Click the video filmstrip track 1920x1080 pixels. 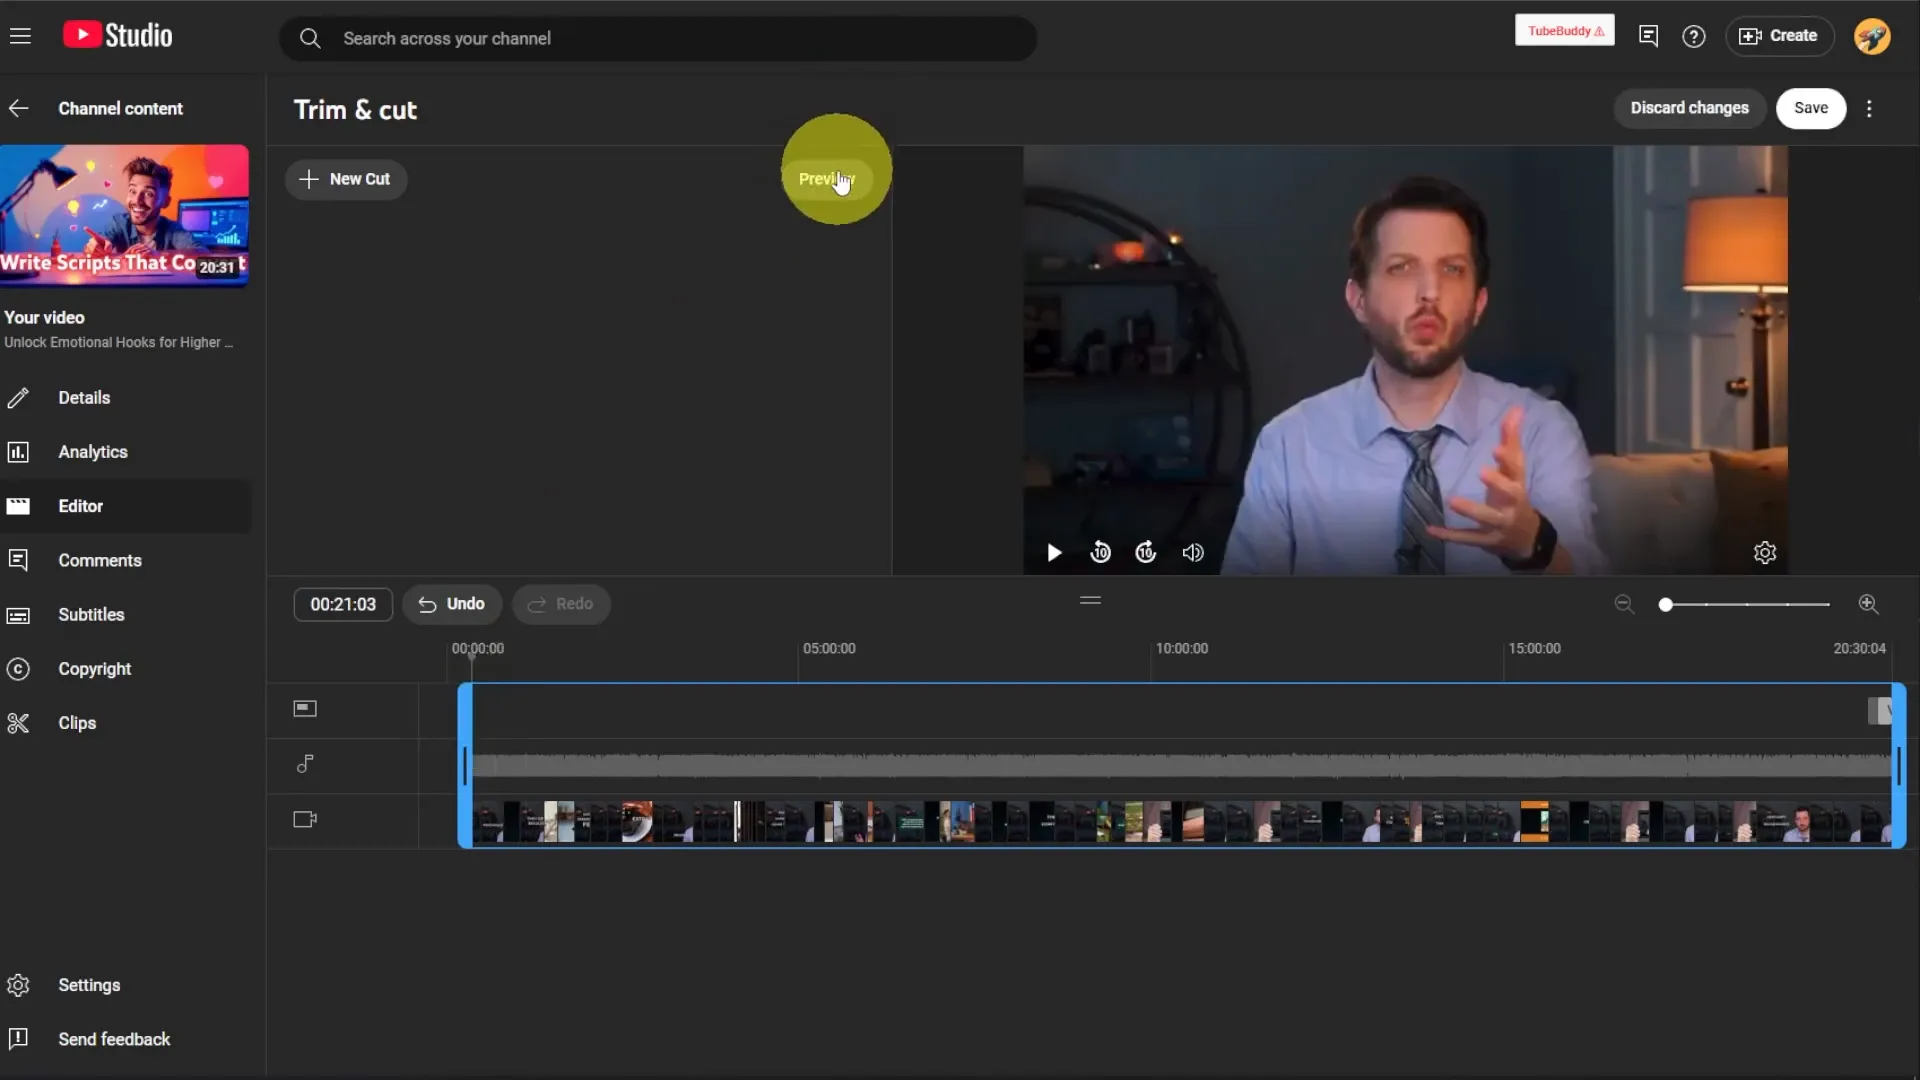click(x=1182, y=821)
